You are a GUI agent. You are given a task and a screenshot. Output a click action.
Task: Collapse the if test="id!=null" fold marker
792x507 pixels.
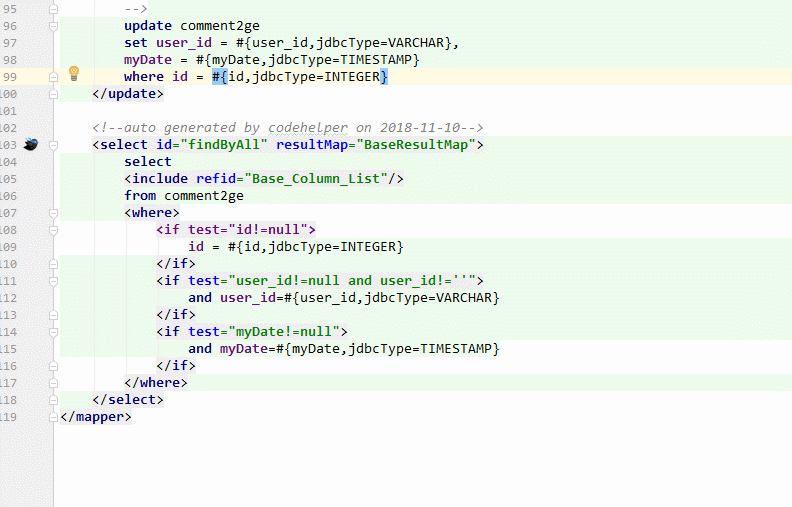tap(53, 230)
